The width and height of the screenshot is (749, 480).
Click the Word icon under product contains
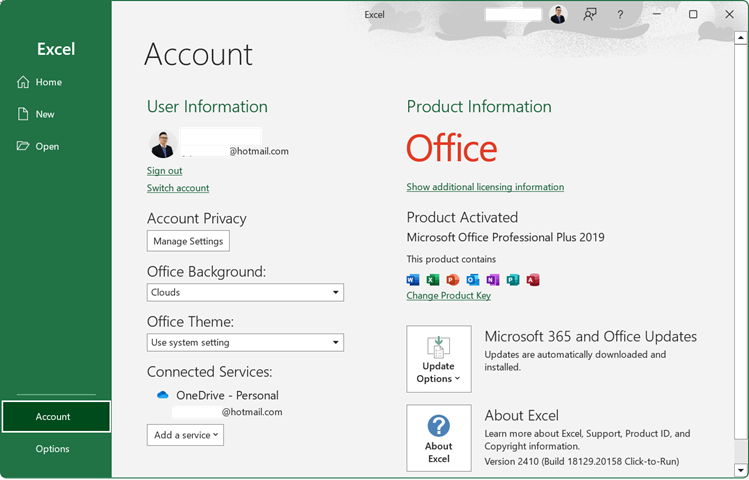(x=413, y=280)
